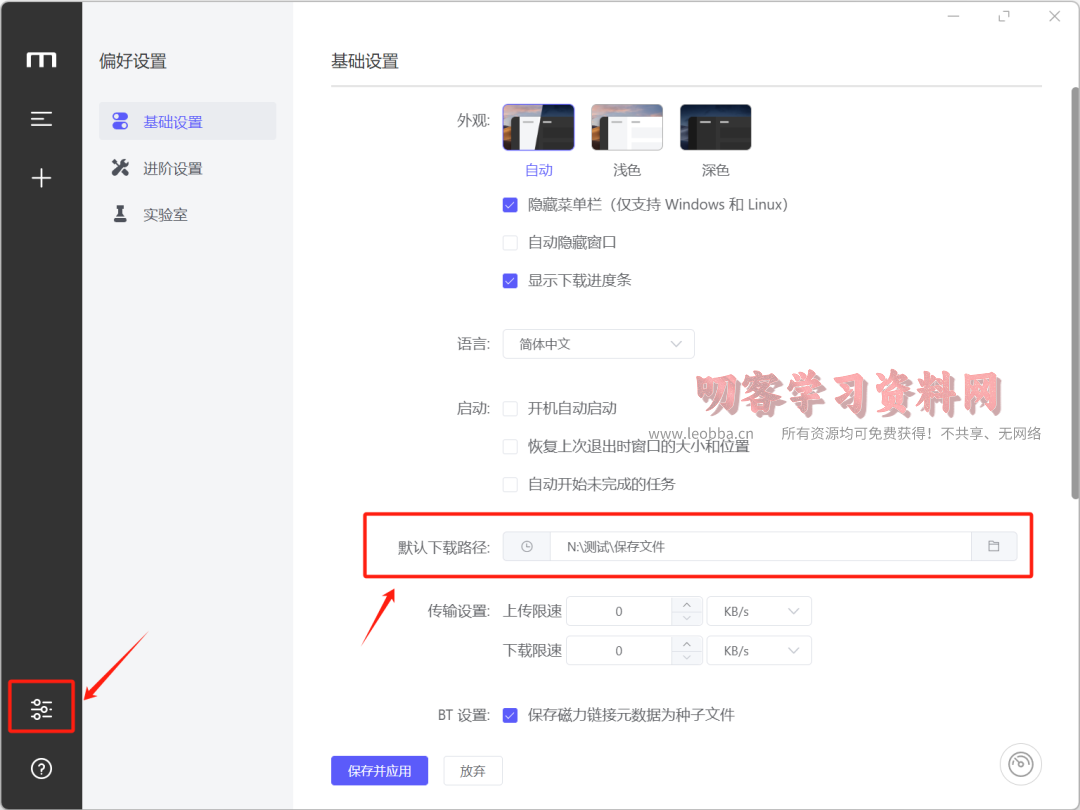The image size is (1080, 810).
Task: Disable 隐藏菜单栏 checkbox
Action: (510, 204)
